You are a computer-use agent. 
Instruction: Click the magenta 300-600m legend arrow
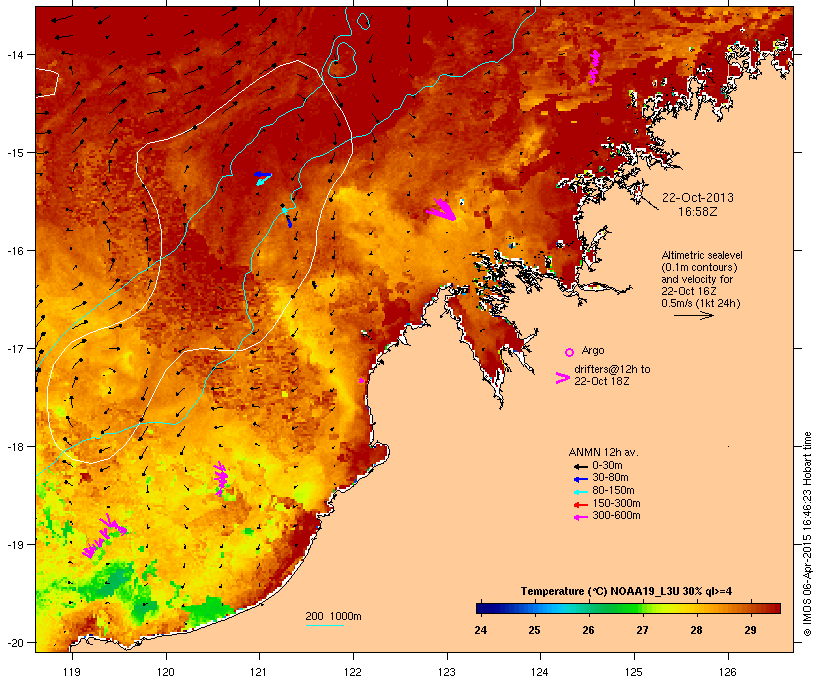(x=580, y=517)
